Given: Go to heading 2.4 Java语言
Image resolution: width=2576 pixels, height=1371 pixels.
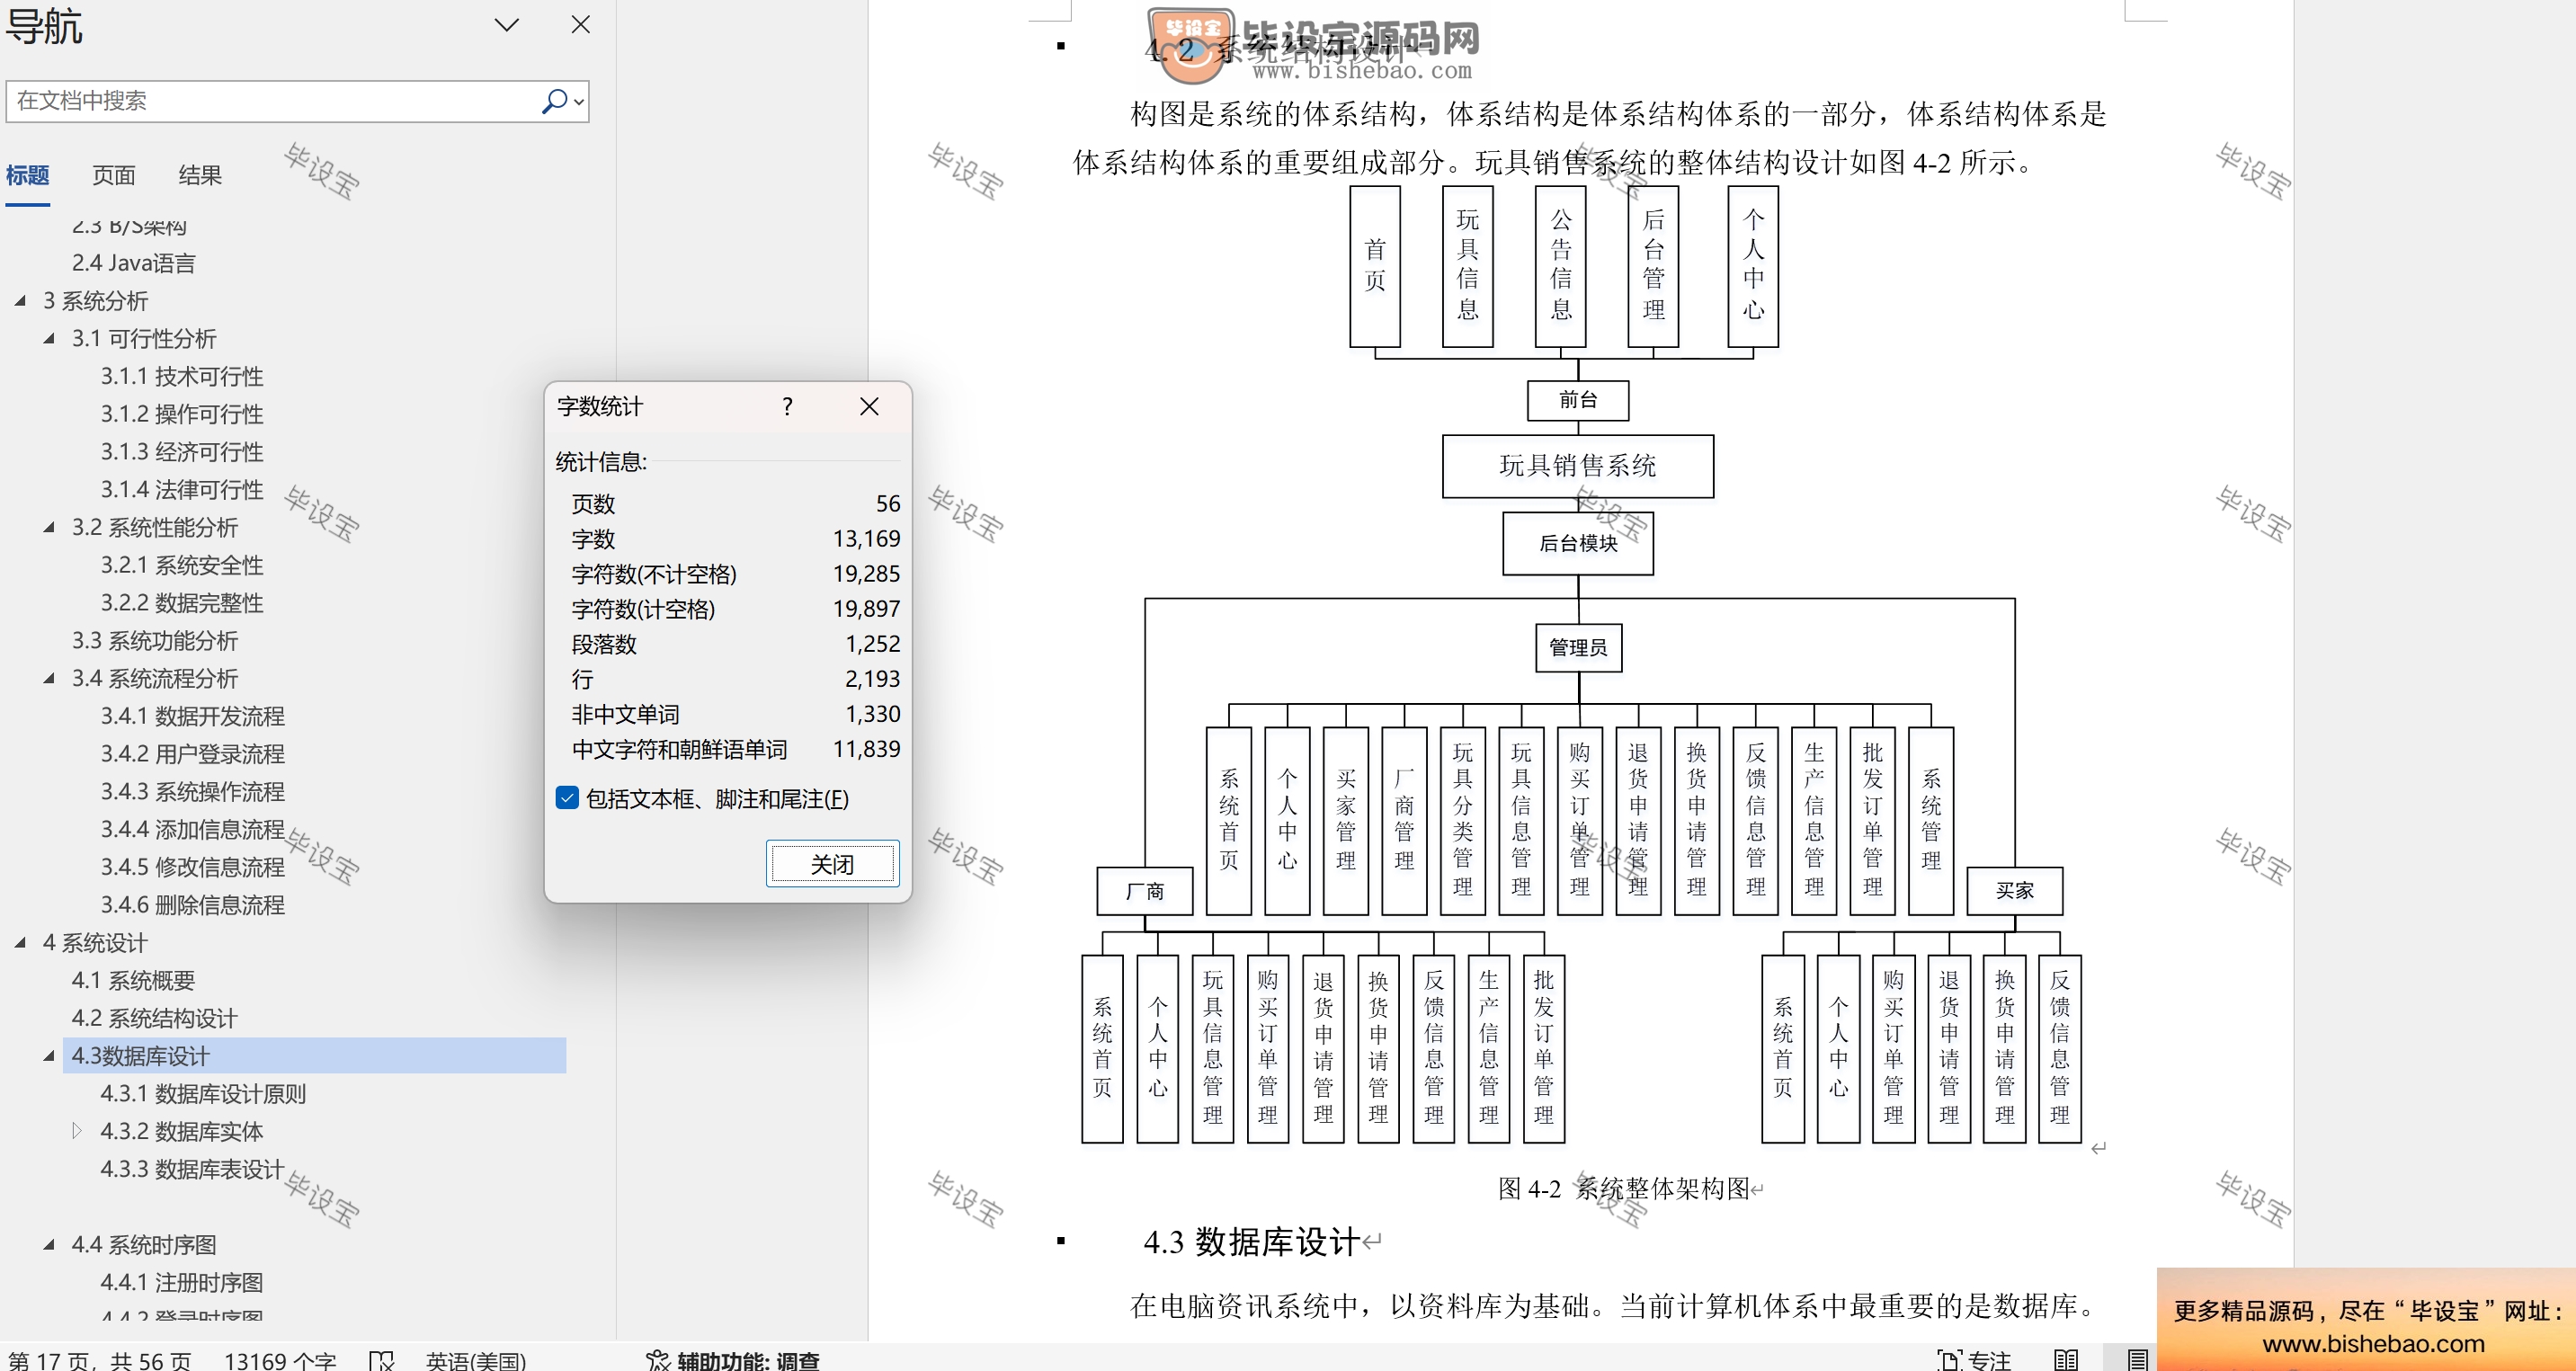Looking at the screenshot, I should (134, 263).
